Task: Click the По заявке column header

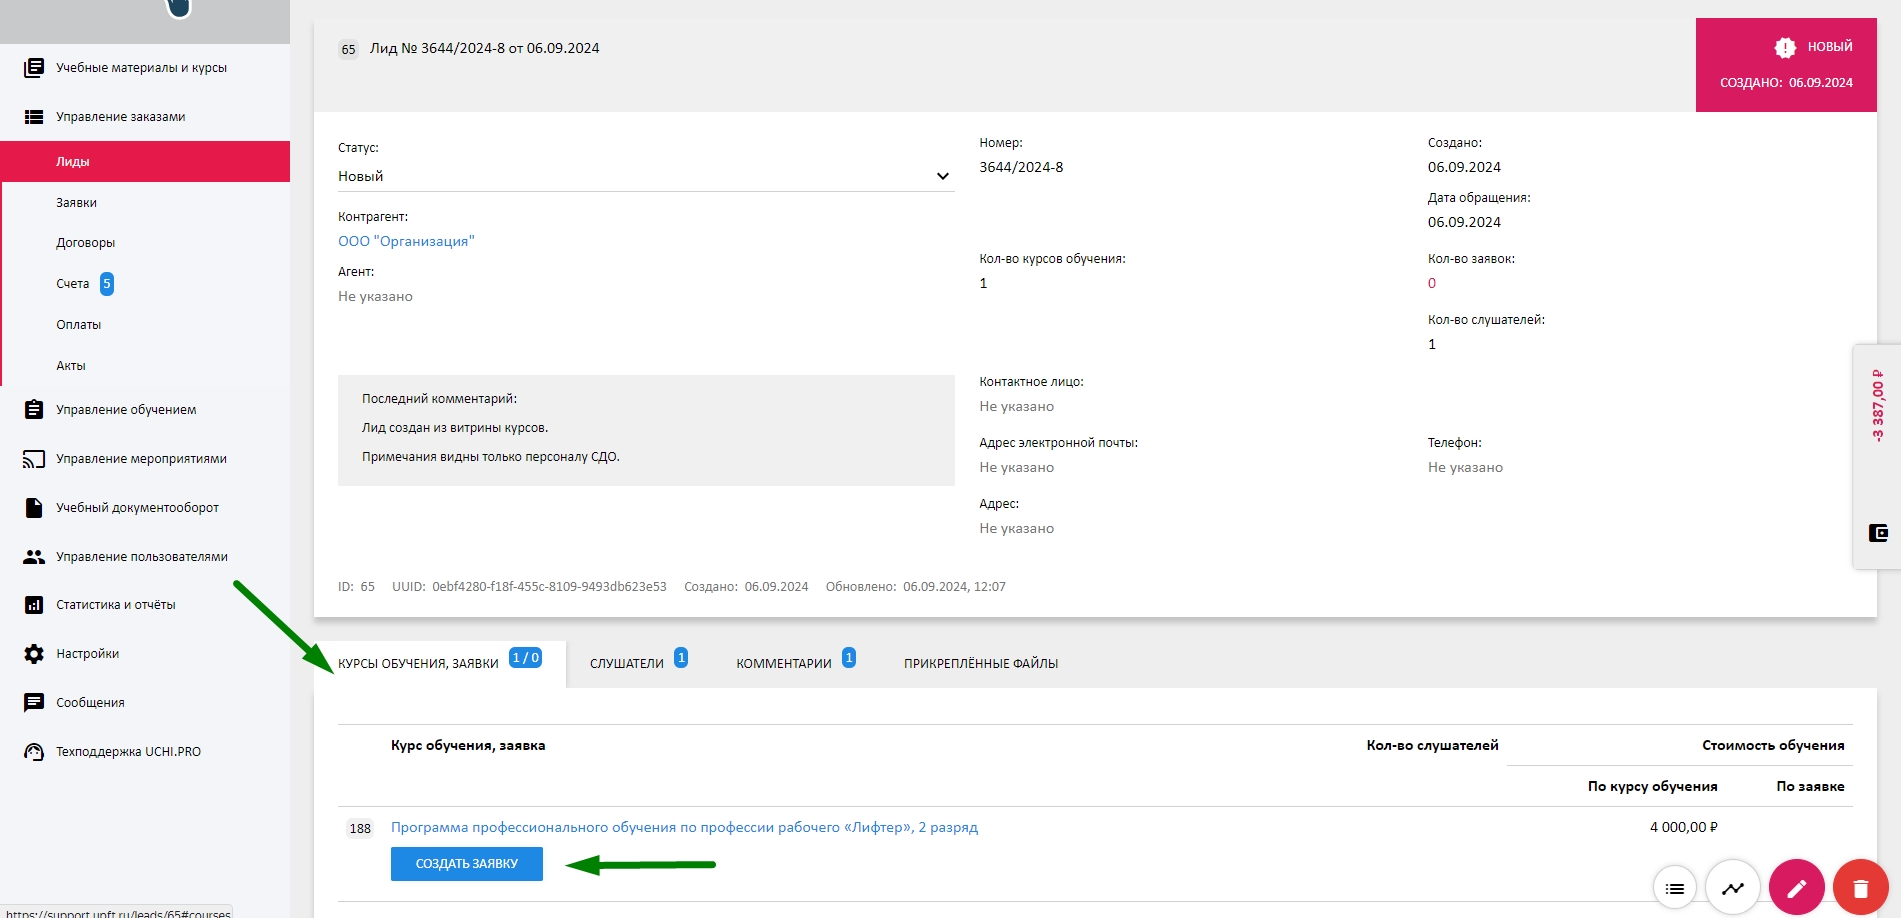Action: pyautogui.click(x=1810, y=787)
